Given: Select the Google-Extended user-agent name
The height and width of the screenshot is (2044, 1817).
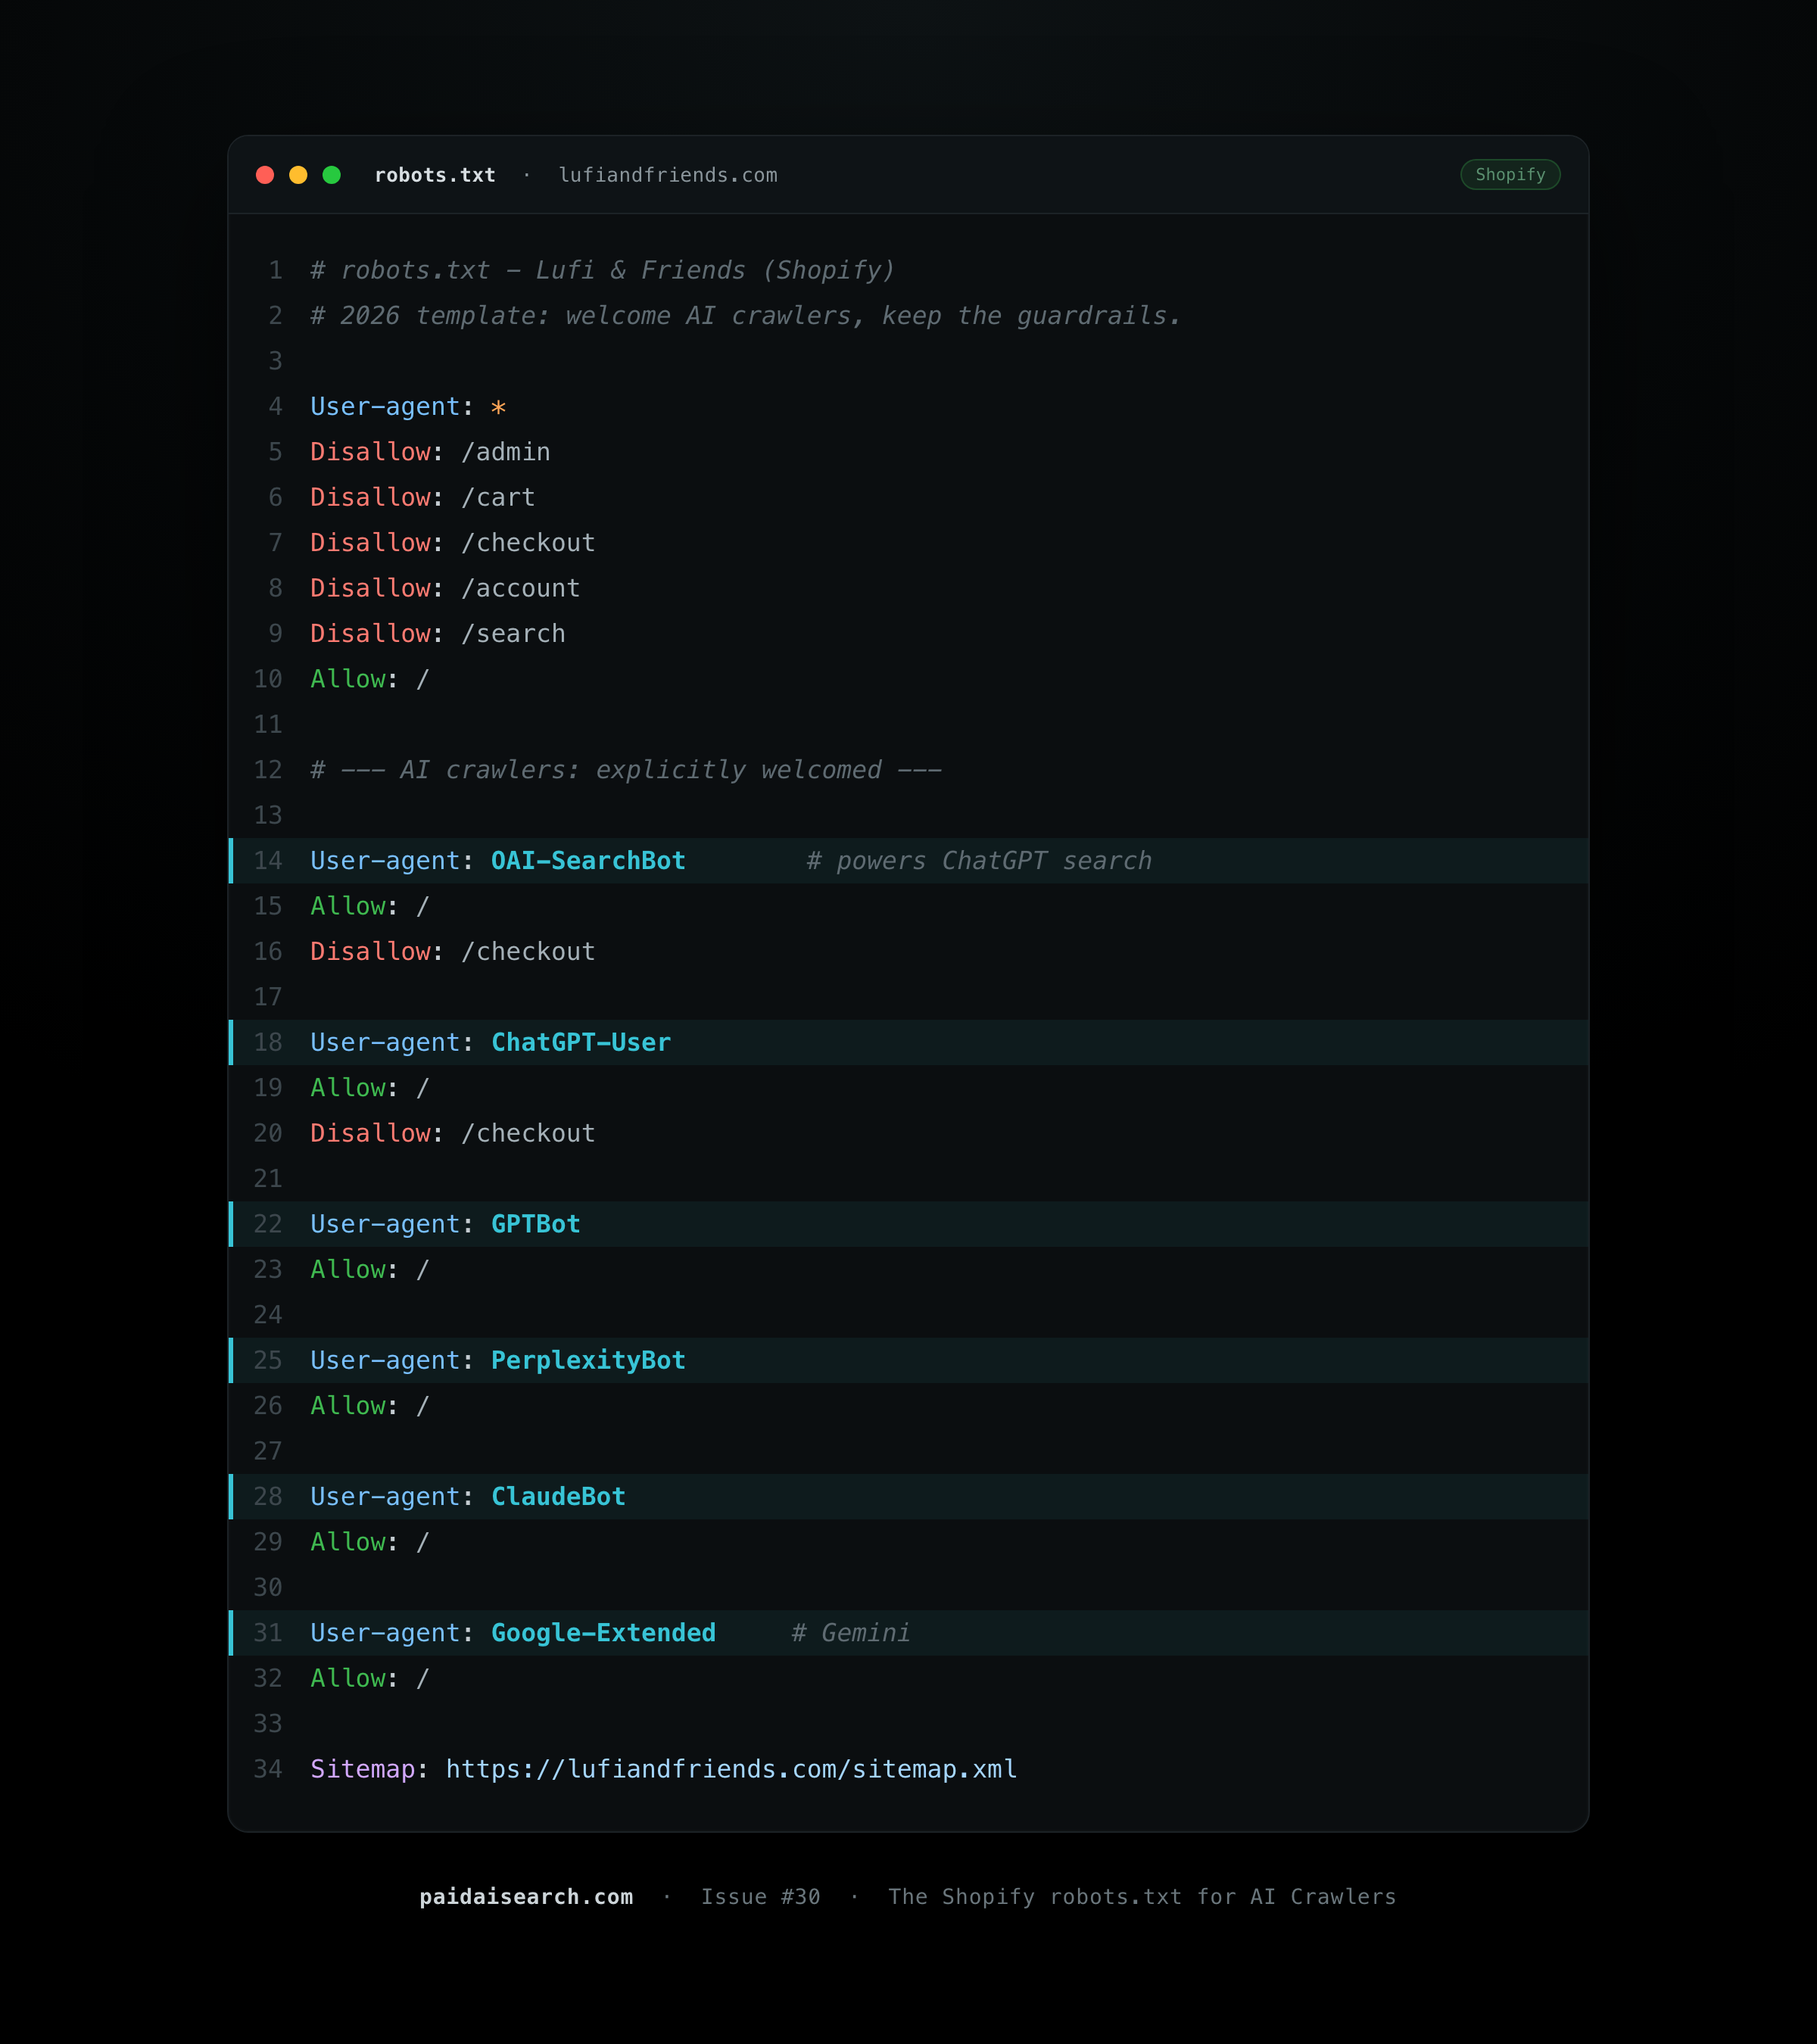Looking at the screenshot, I should click(x=603, y=1633).
